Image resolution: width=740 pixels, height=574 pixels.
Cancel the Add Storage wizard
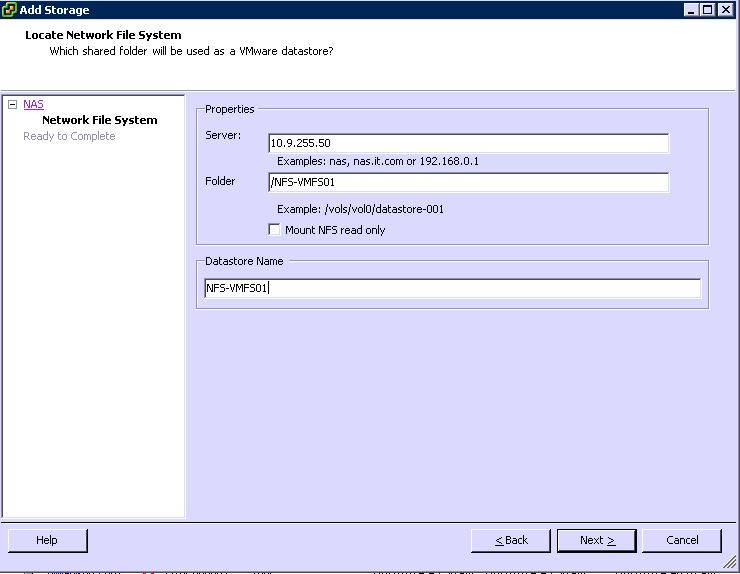pos(682,540)
